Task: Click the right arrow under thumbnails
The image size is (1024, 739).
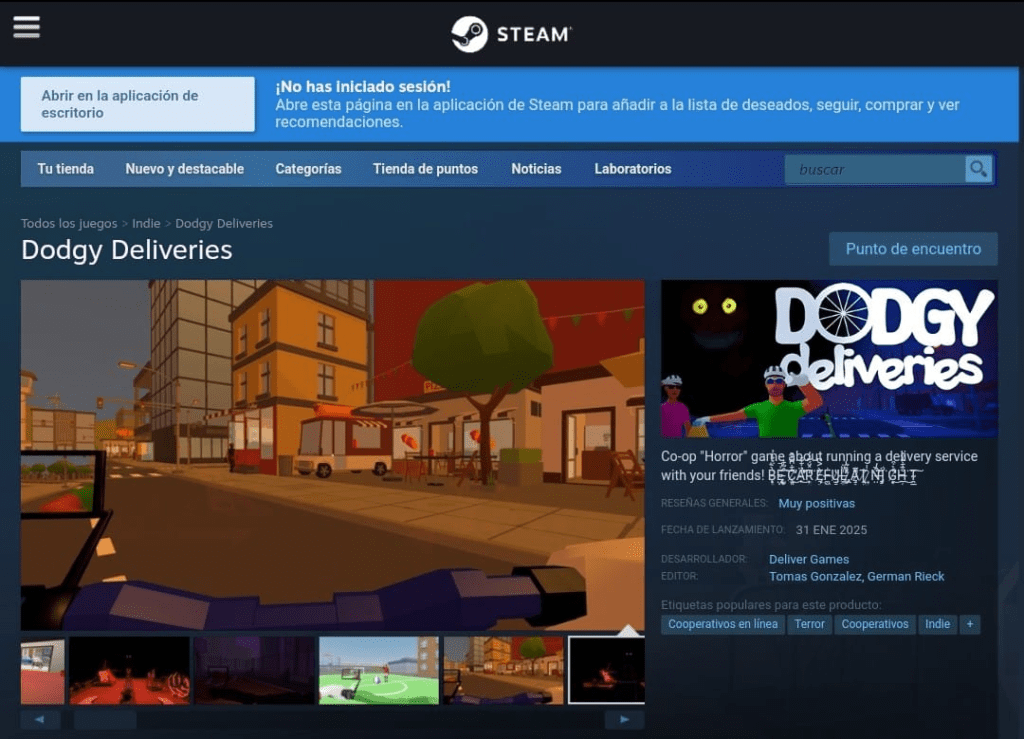Action: tap(624, 719)
